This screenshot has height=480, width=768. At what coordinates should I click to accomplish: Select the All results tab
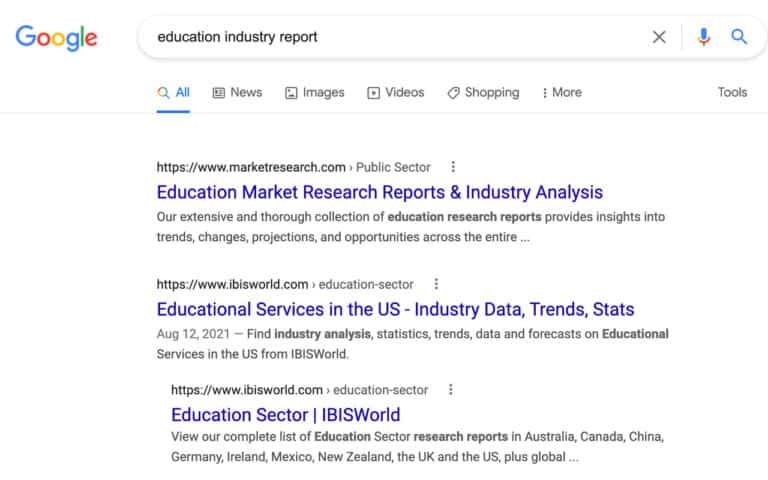[x=173, y=93]
